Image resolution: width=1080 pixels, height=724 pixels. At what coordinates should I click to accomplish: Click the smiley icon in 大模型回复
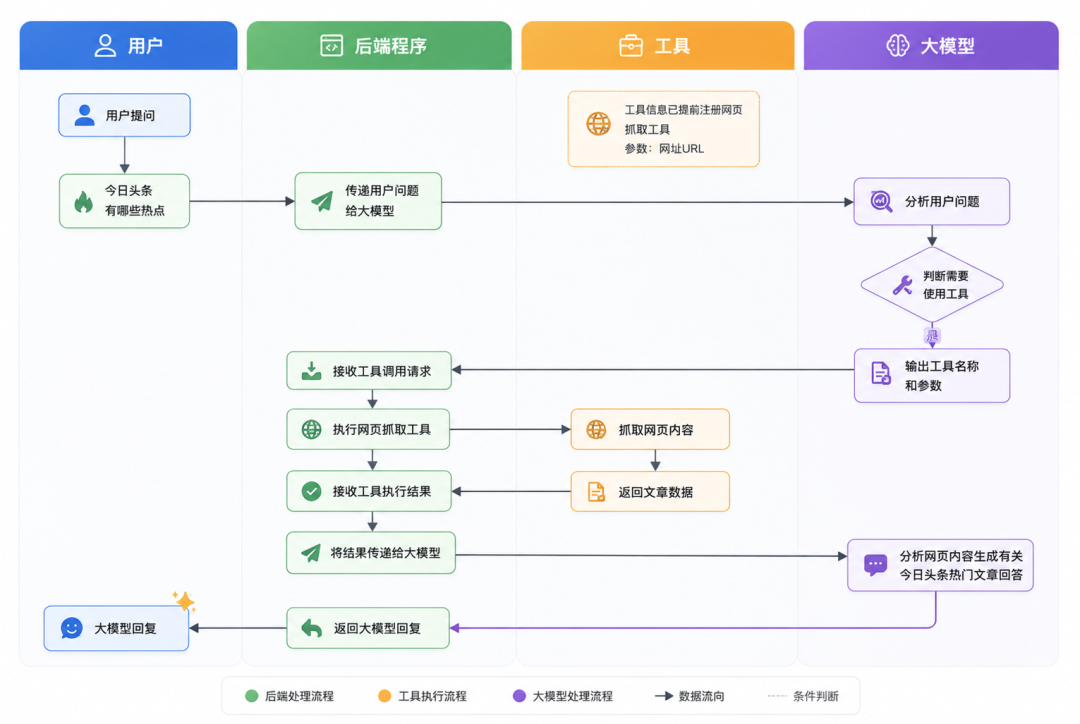click(x=72, y=628)
